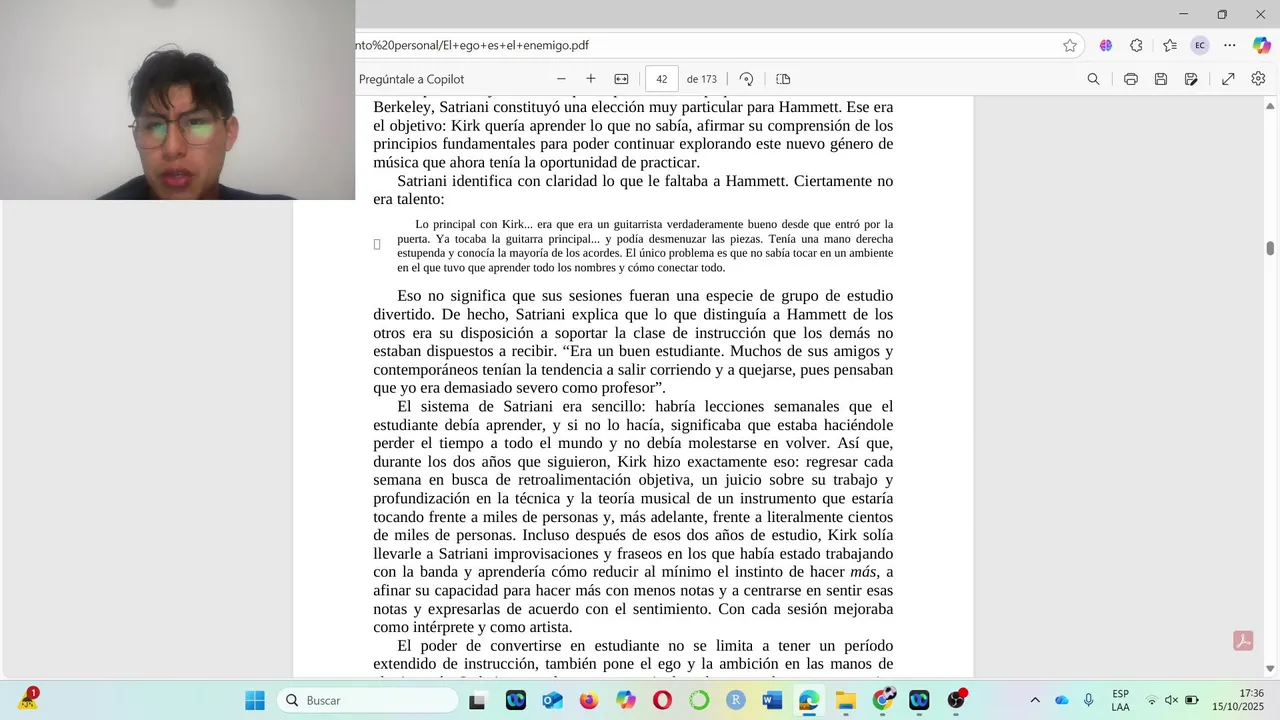
Task: Zoom out of the PDF with the minus button
Action: [x=561, y=79]
